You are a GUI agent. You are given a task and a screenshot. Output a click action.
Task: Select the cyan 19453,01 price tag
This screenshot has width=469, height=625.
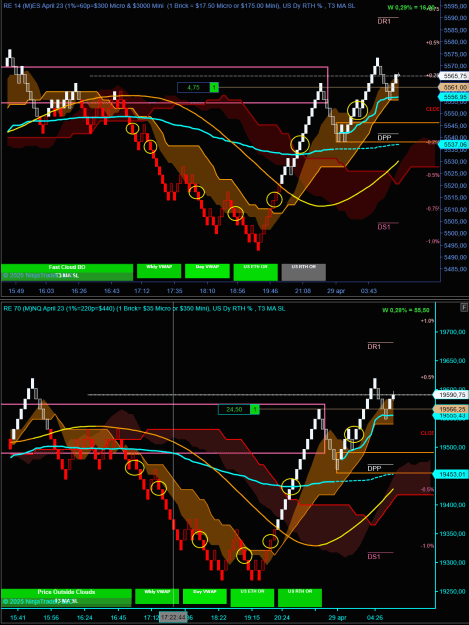coord(451,474)
